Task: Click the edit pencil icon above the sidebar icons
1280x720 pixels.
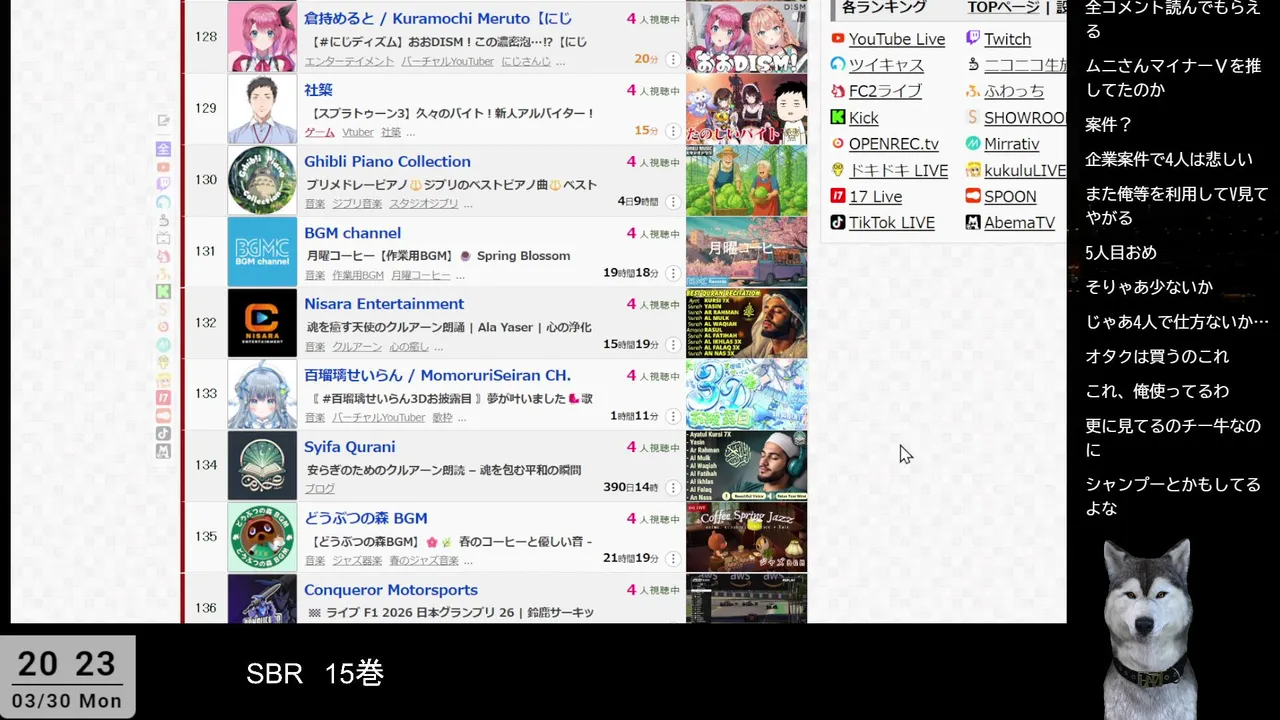Action: (163, 120)
